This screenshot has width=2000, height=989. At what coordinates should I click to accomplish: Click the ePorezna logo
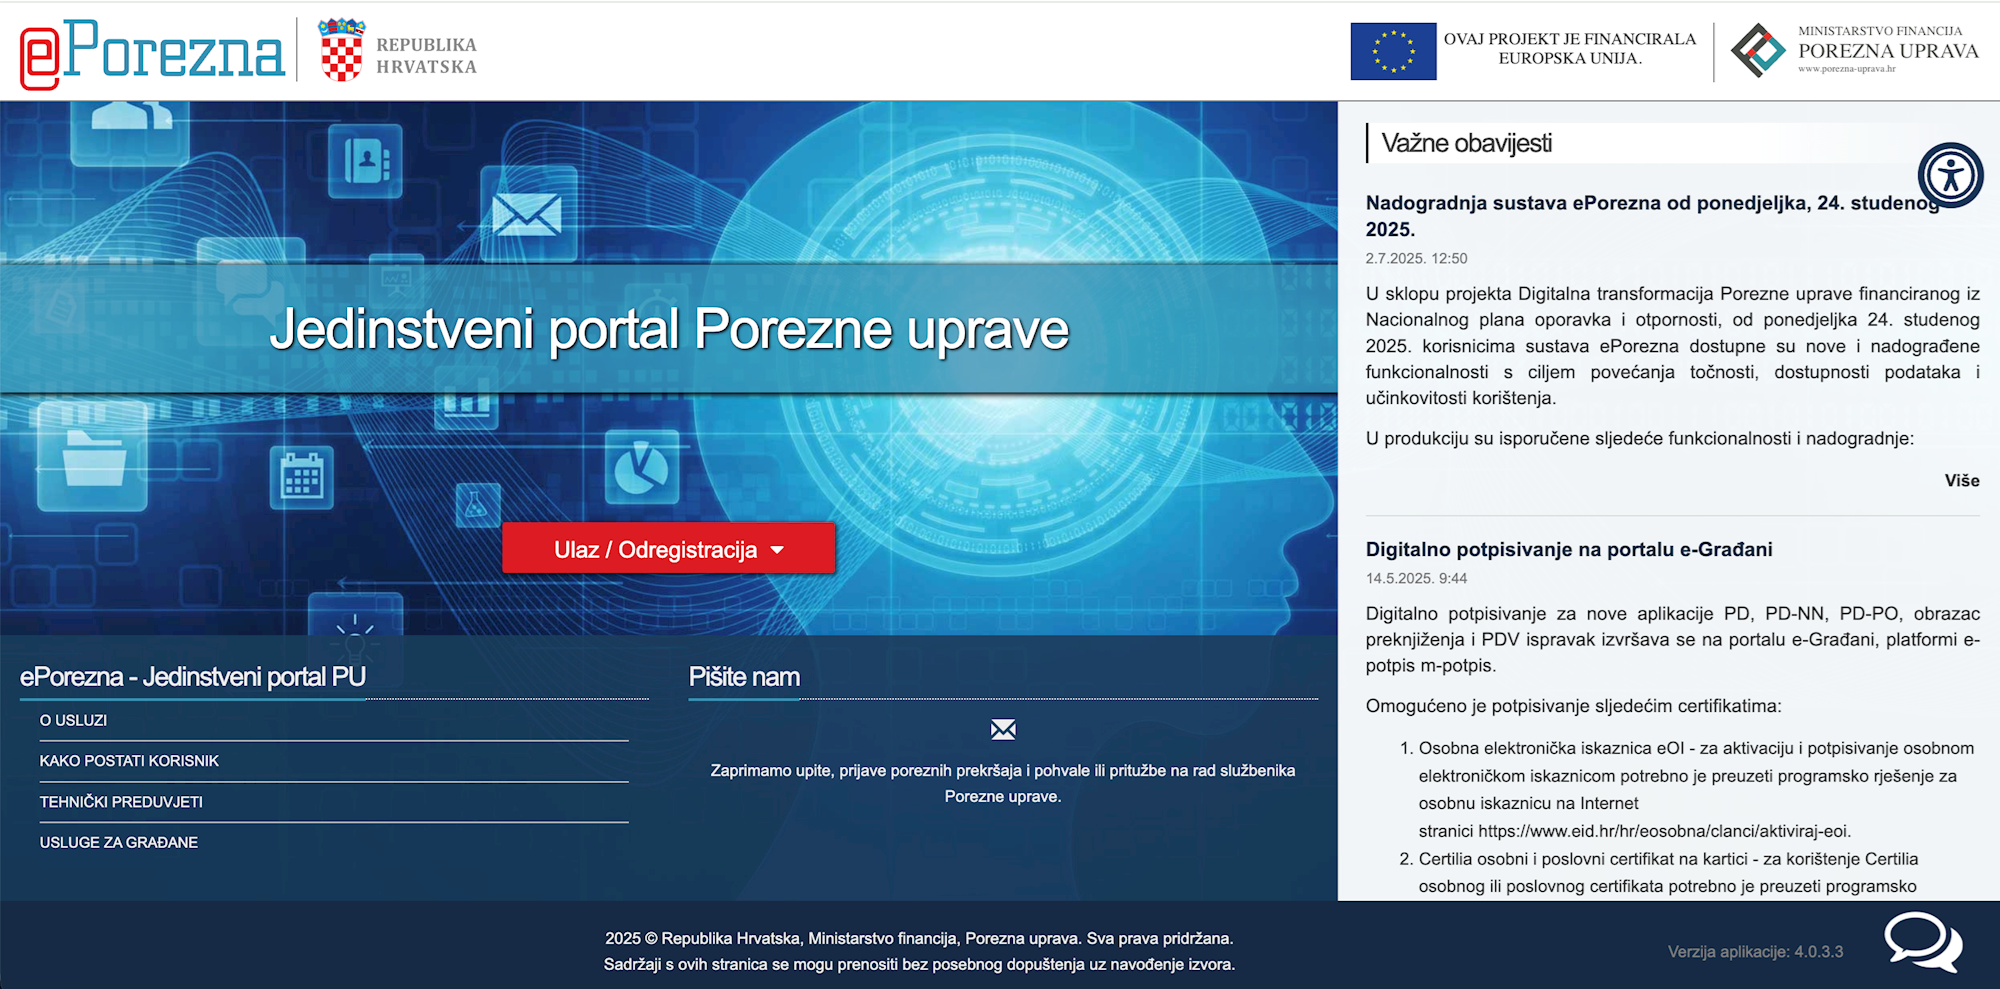click(x=152, y=52)
